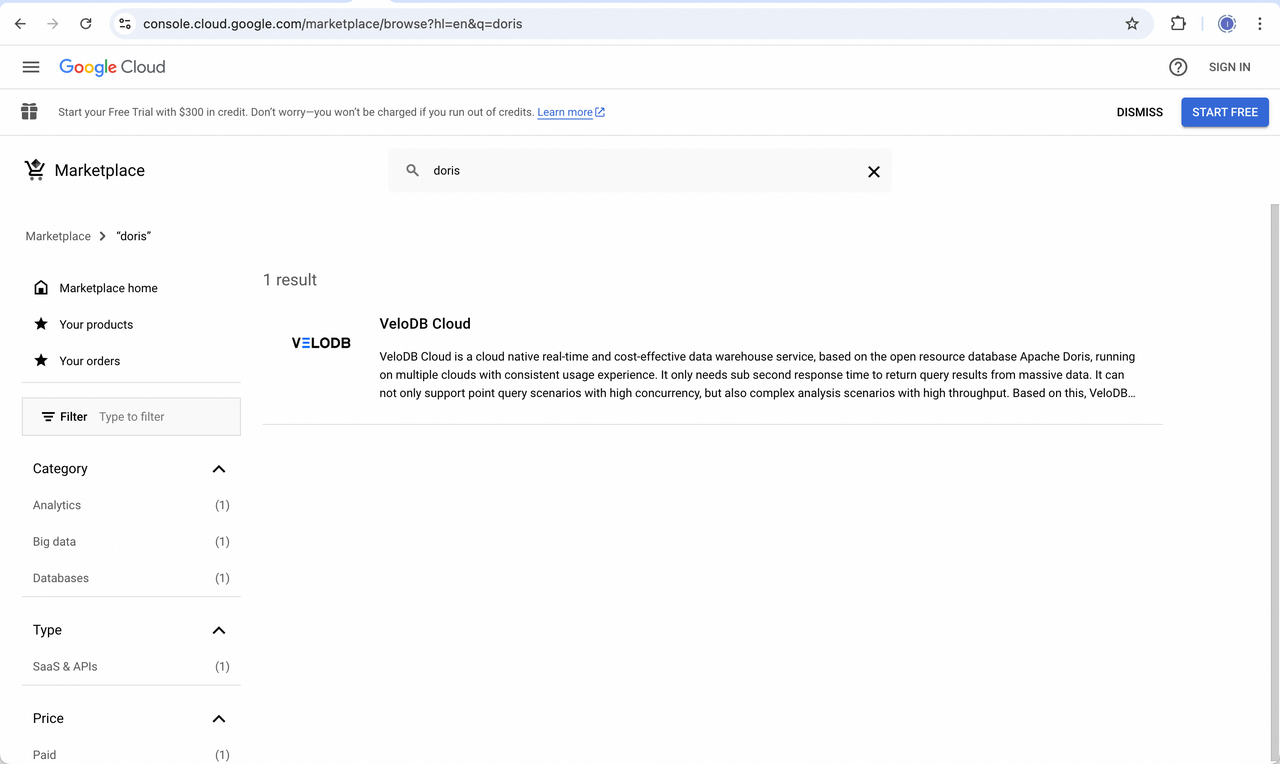Viewport: 1280px width, 764px height.
Task: Filter by Paid pricing option
Action: 44,754
